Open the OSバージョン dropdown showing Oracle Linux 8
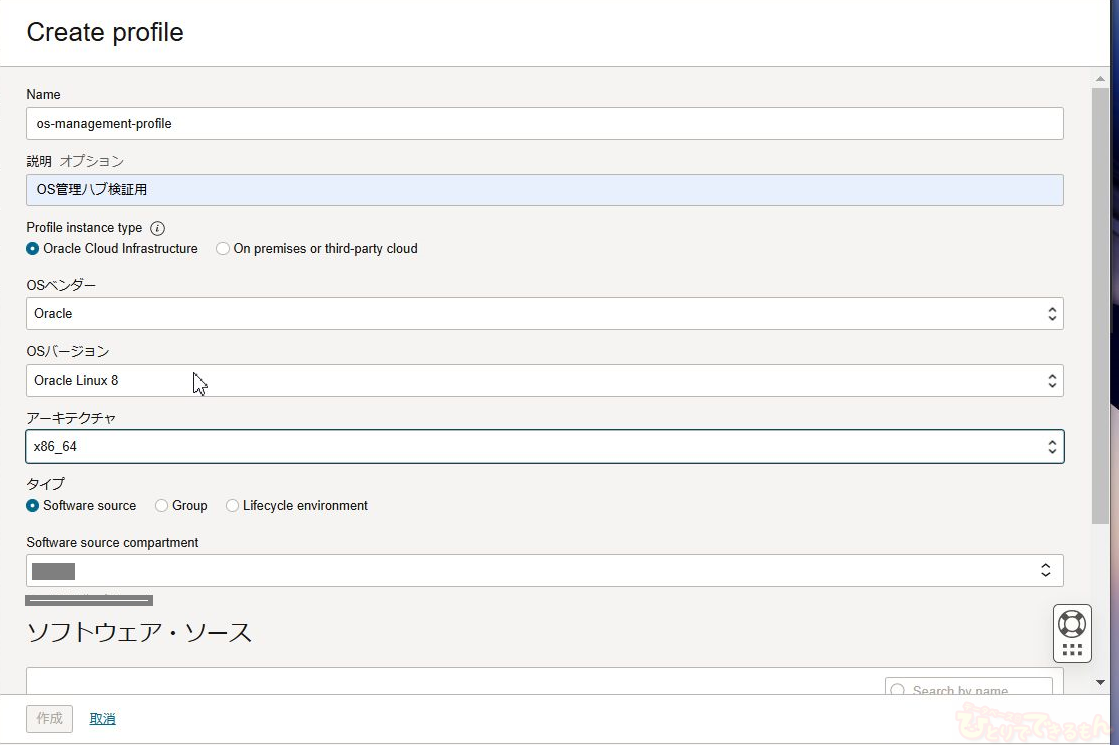The height and width of the screenshot is (745, 1119). pos(545,380)
